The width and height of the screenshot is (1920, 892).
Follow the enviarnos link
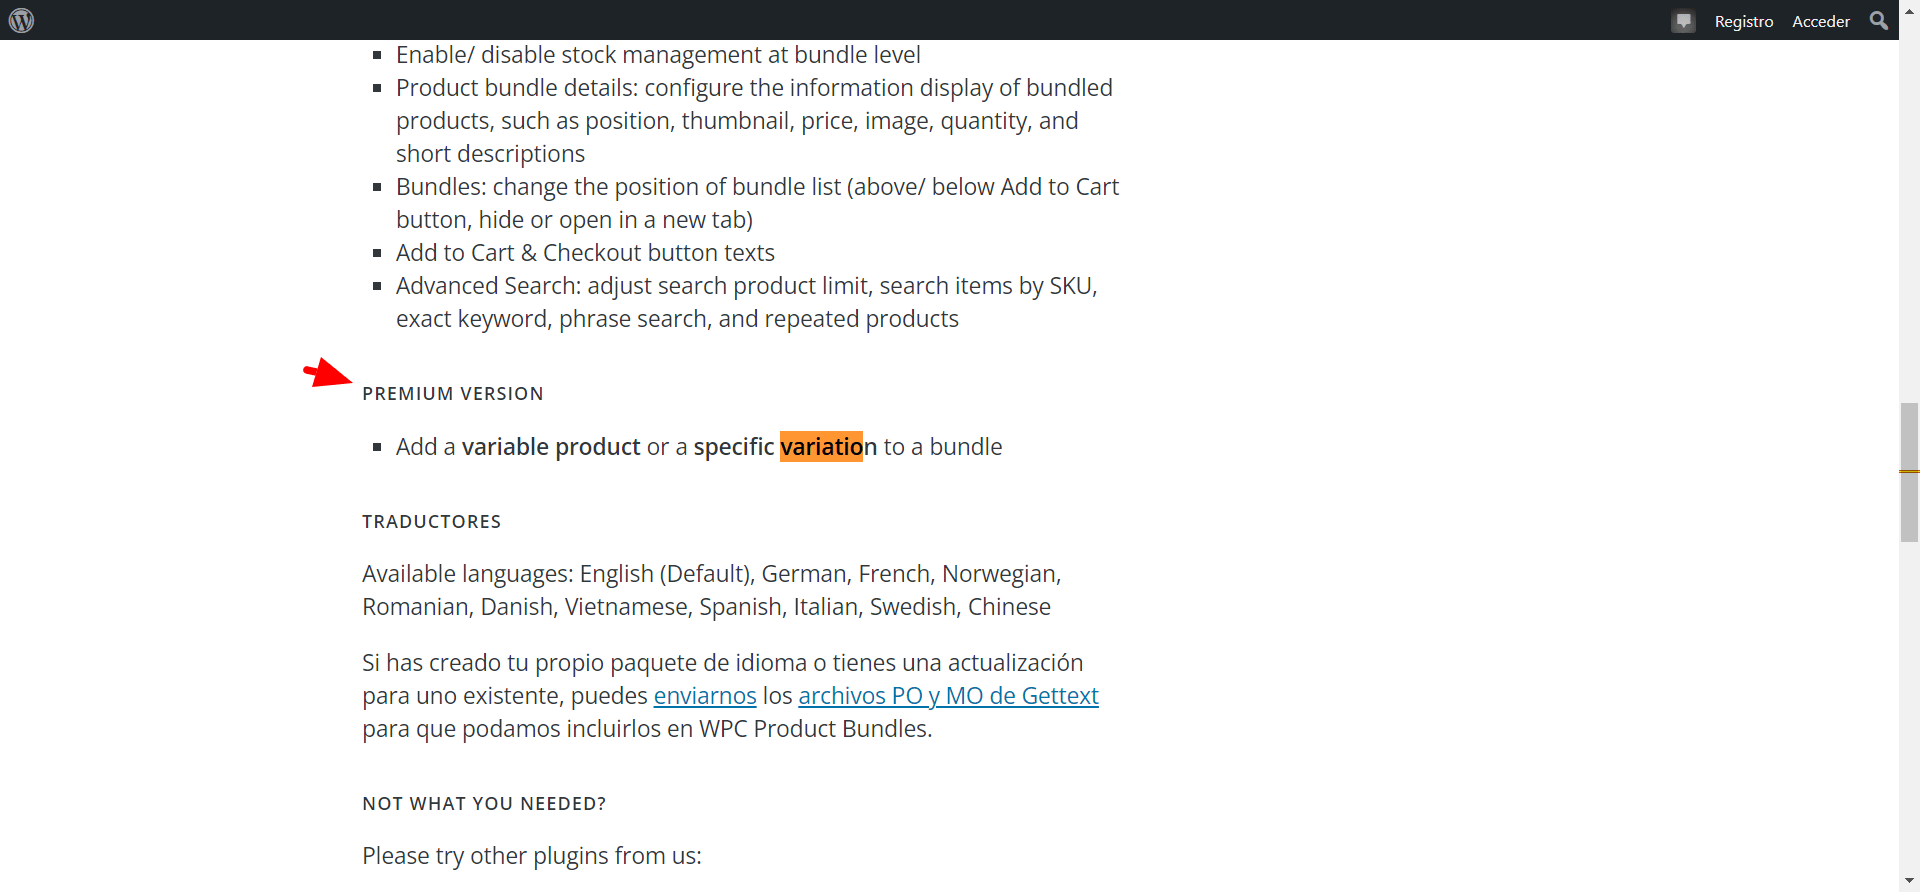coord(705,696)
